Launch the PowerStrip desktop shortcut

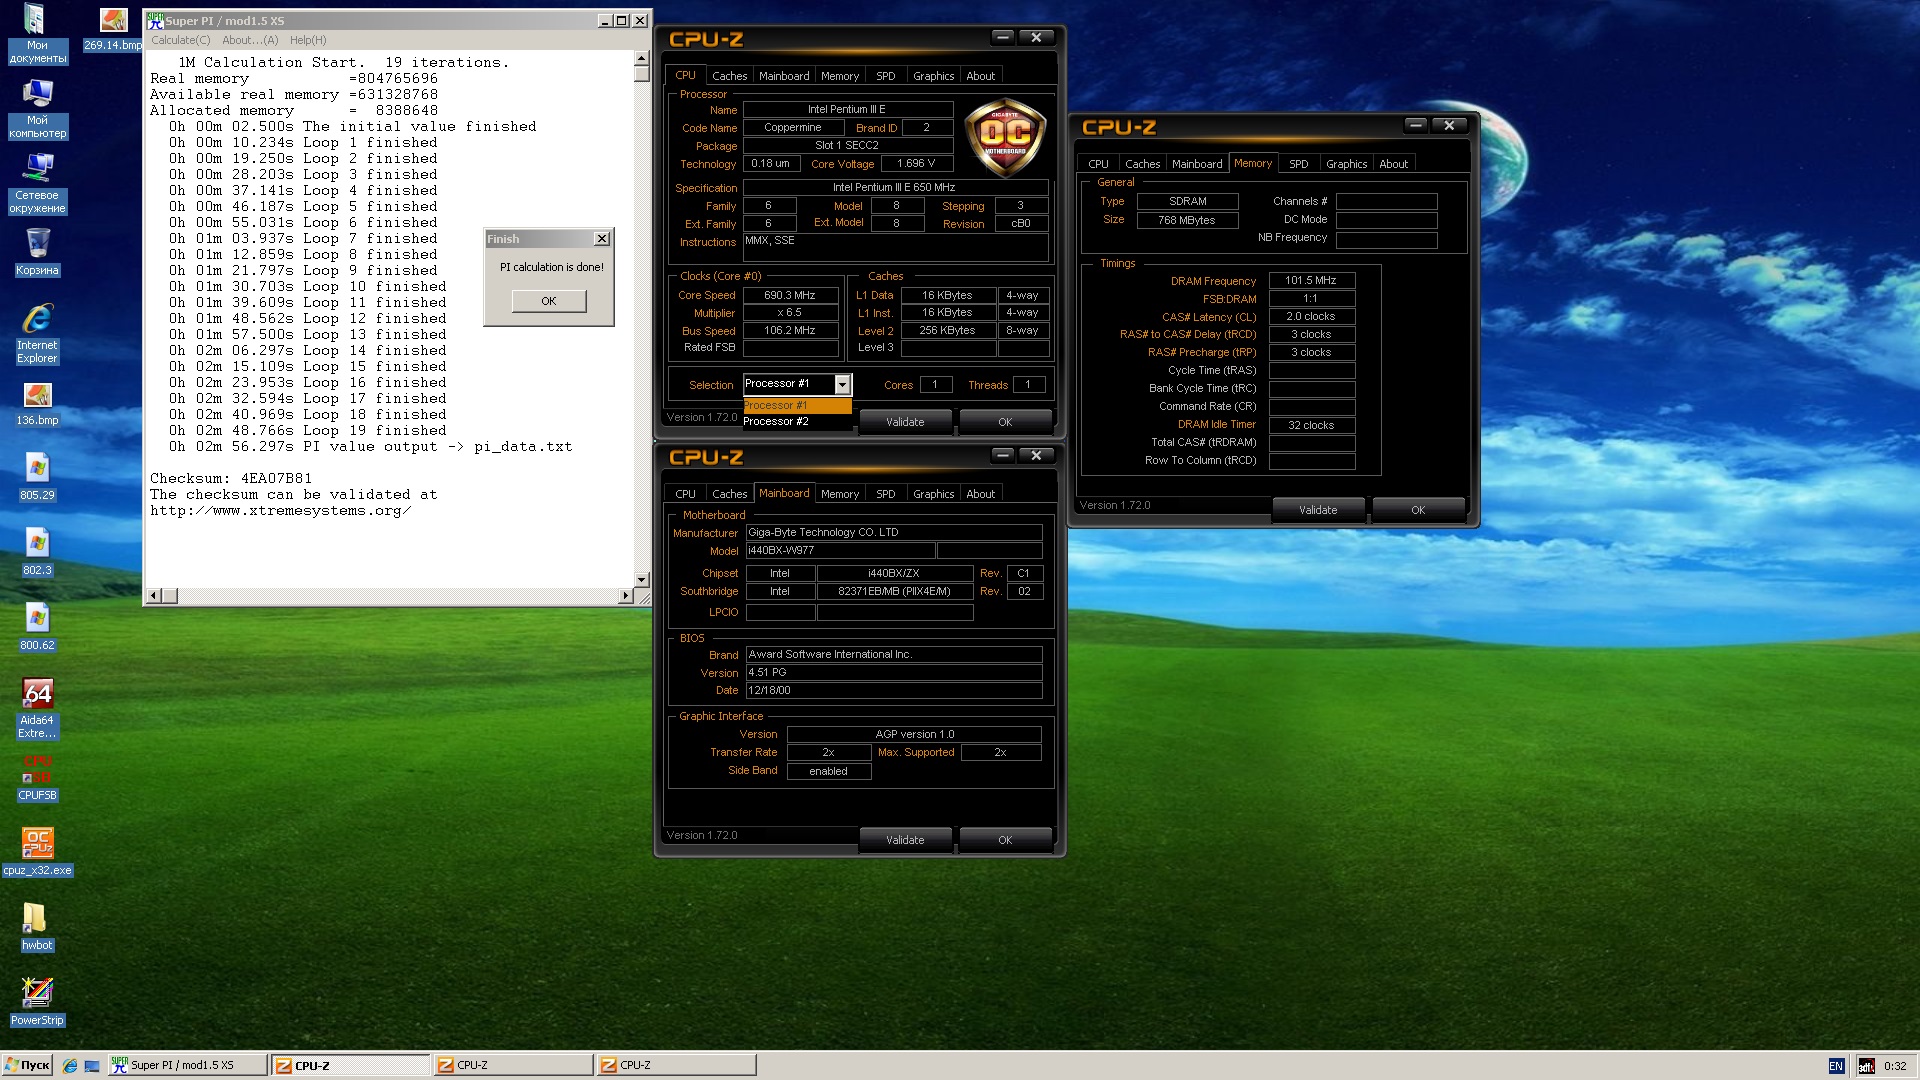click(37, 1002)
